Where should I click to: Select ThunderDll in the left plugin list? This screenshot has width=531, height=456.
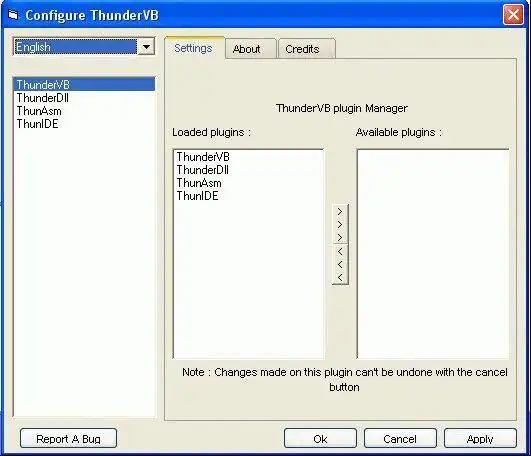[84, 98]
